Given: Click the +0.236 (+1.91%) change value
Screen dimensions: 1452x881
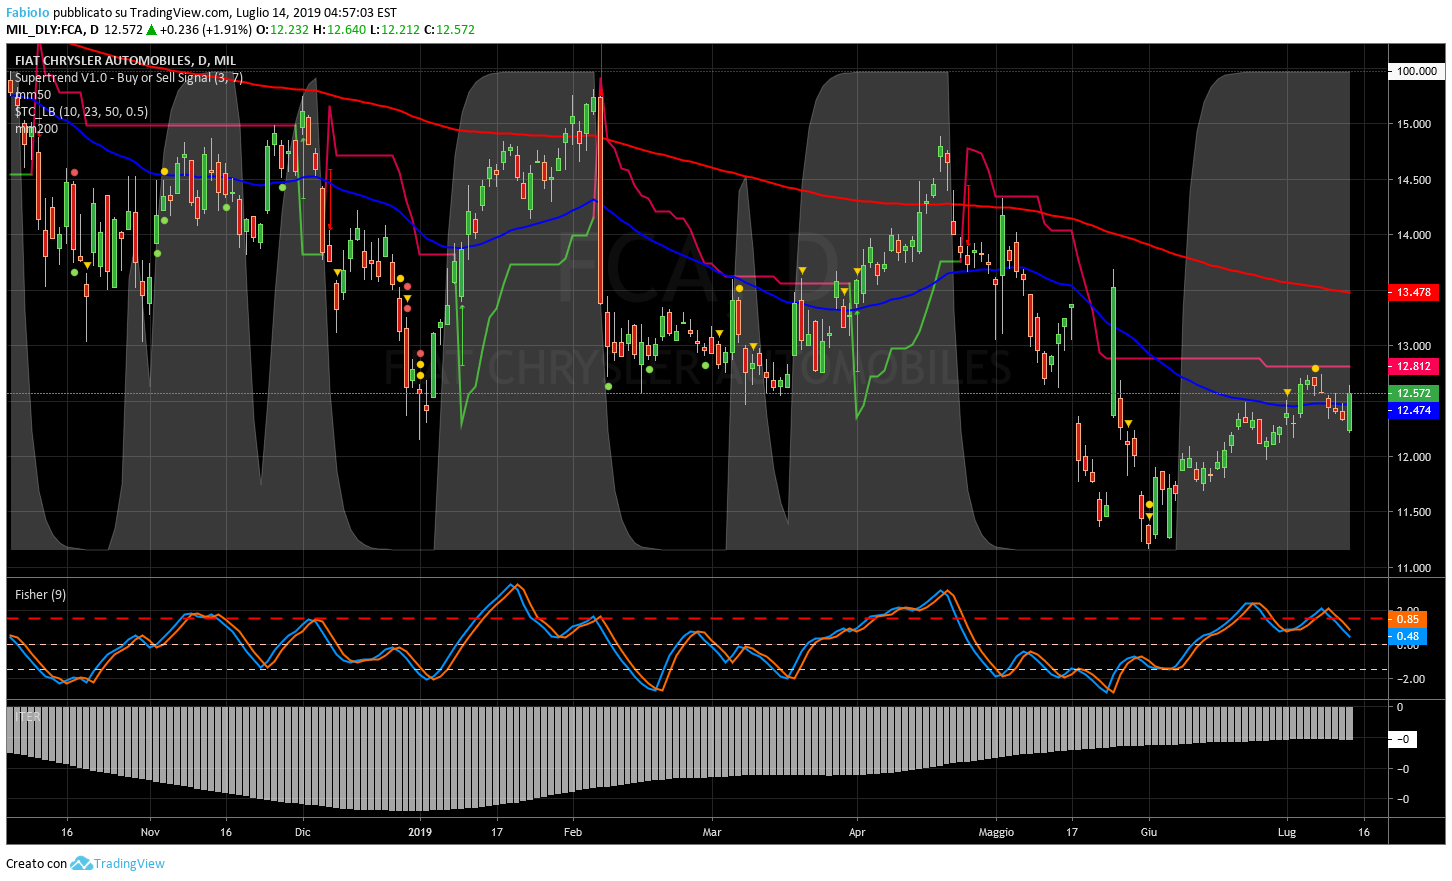Looking at the screenshot, I should 206,30.
